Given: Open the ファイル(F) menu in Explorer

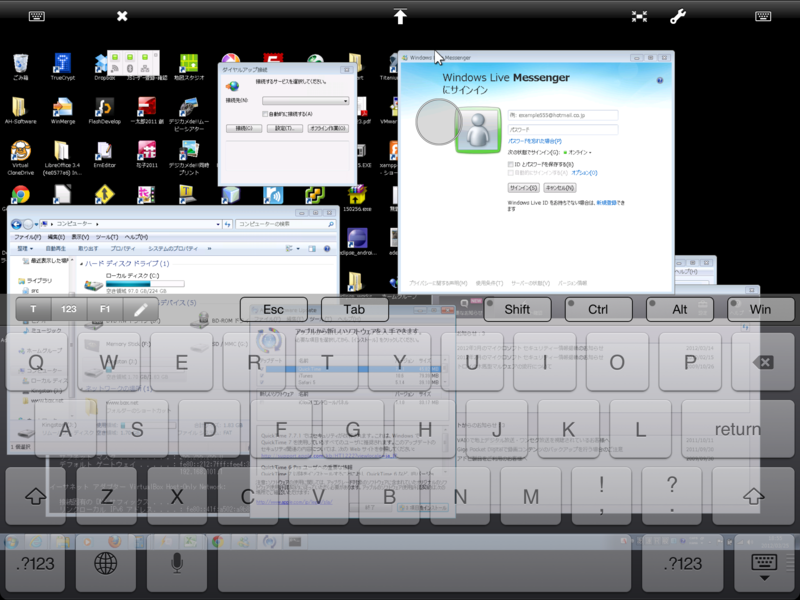Looking at the screenshot, I should 27,237.
